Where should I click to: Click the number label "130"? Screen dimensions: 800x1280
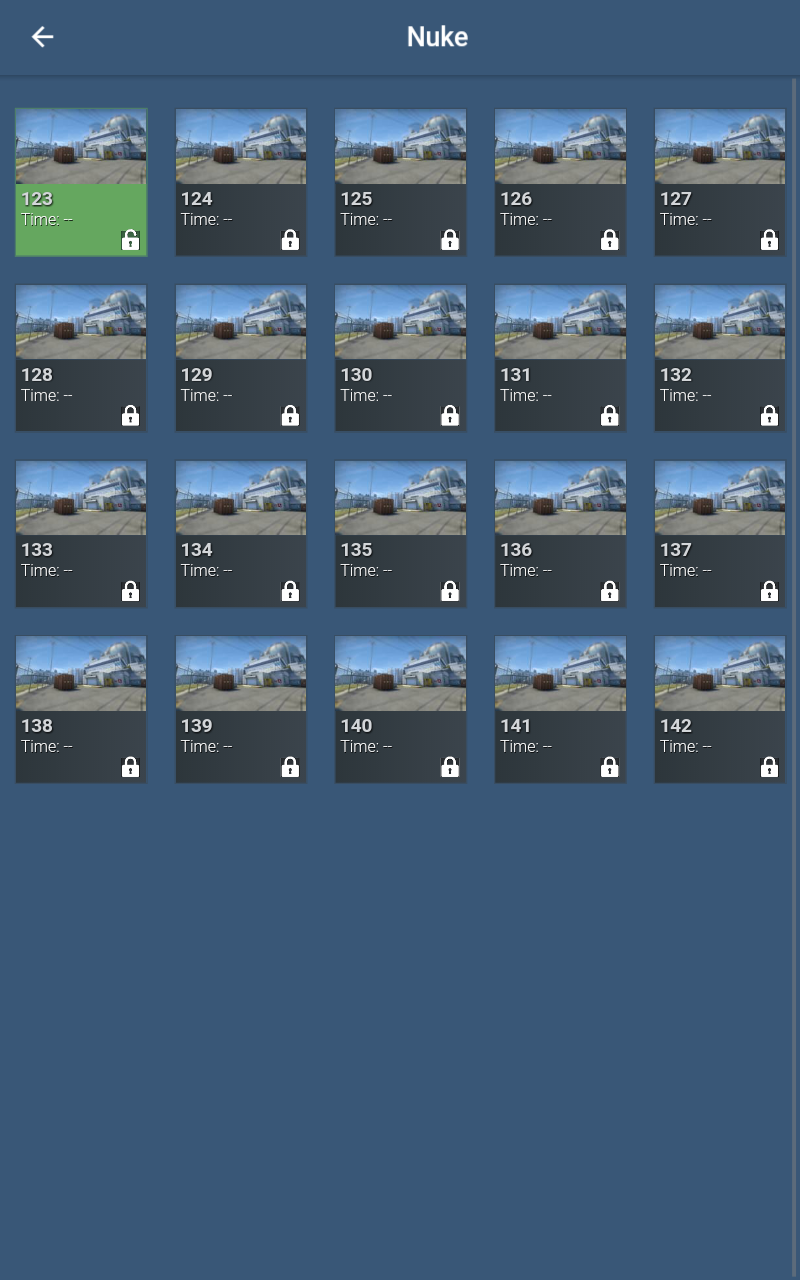[356, 375]
